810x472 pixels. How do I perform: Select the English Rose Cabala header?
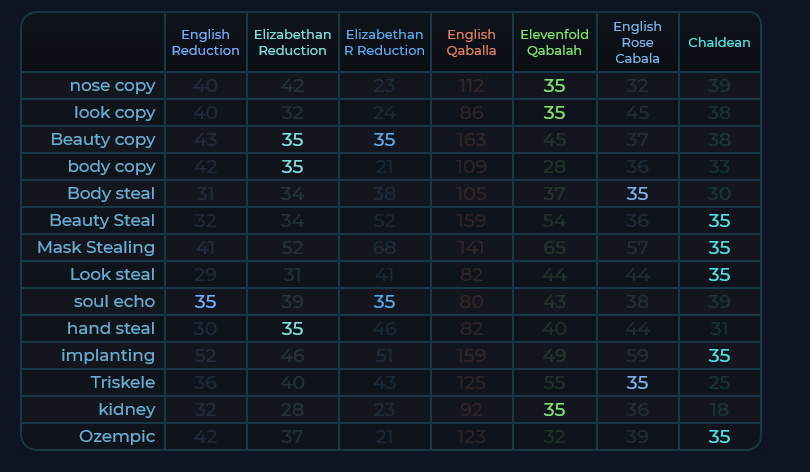click(637, 43)
